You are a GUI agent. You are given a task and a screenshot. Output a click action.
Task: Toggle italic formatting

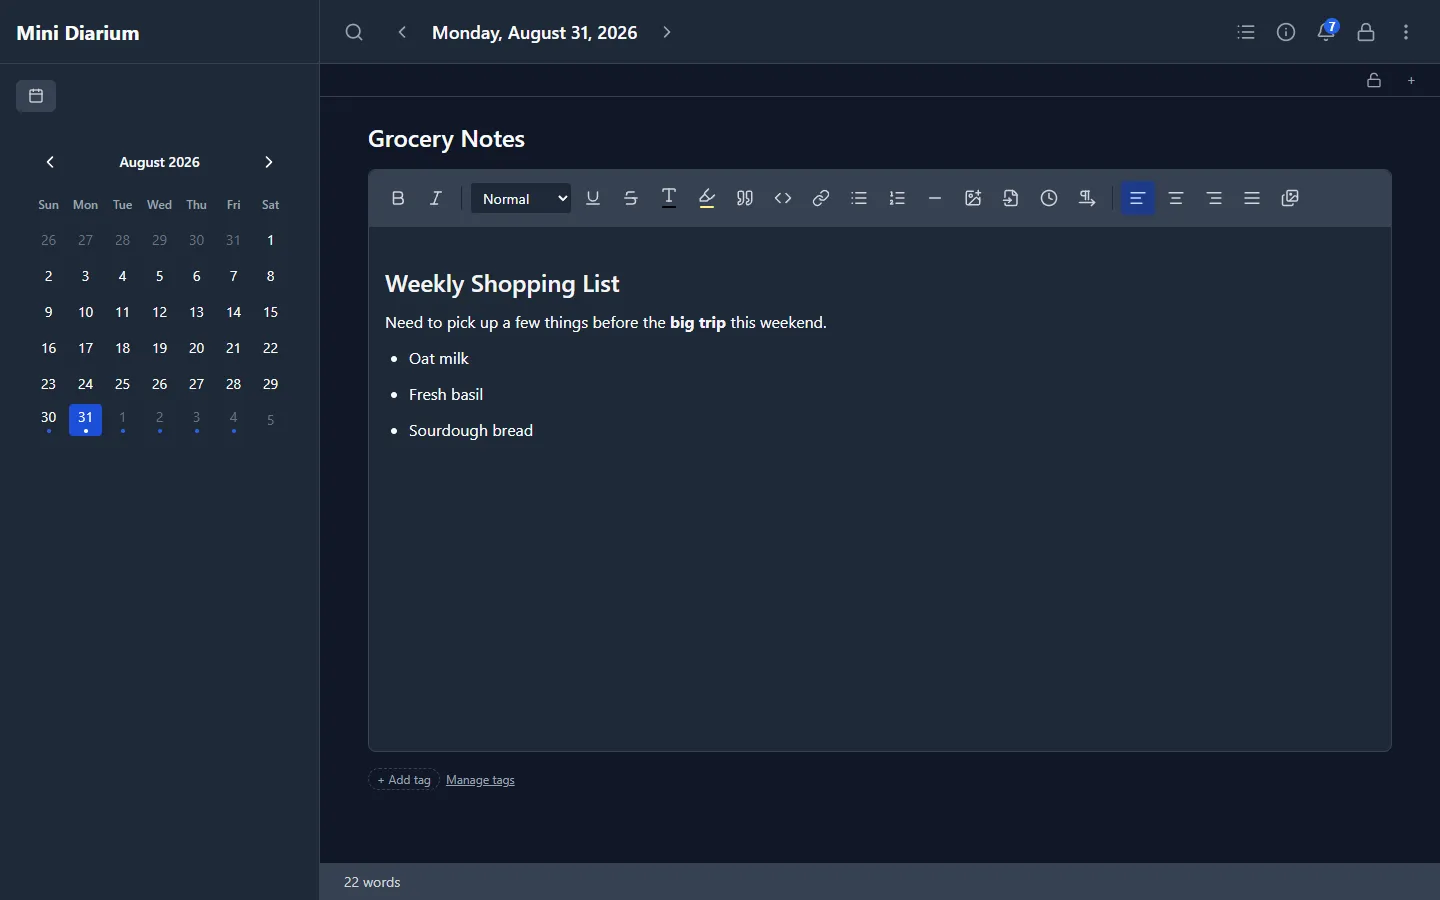click(x=436, y=198)
